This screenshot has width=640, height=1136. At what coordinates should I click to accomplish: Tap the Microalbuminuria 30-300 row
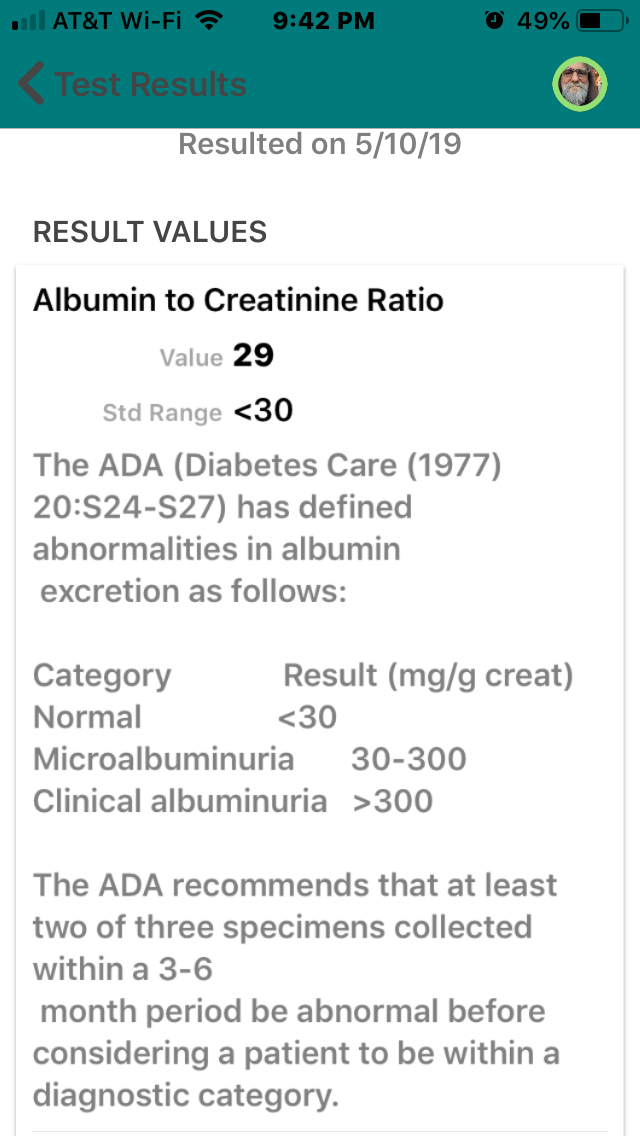250,759
